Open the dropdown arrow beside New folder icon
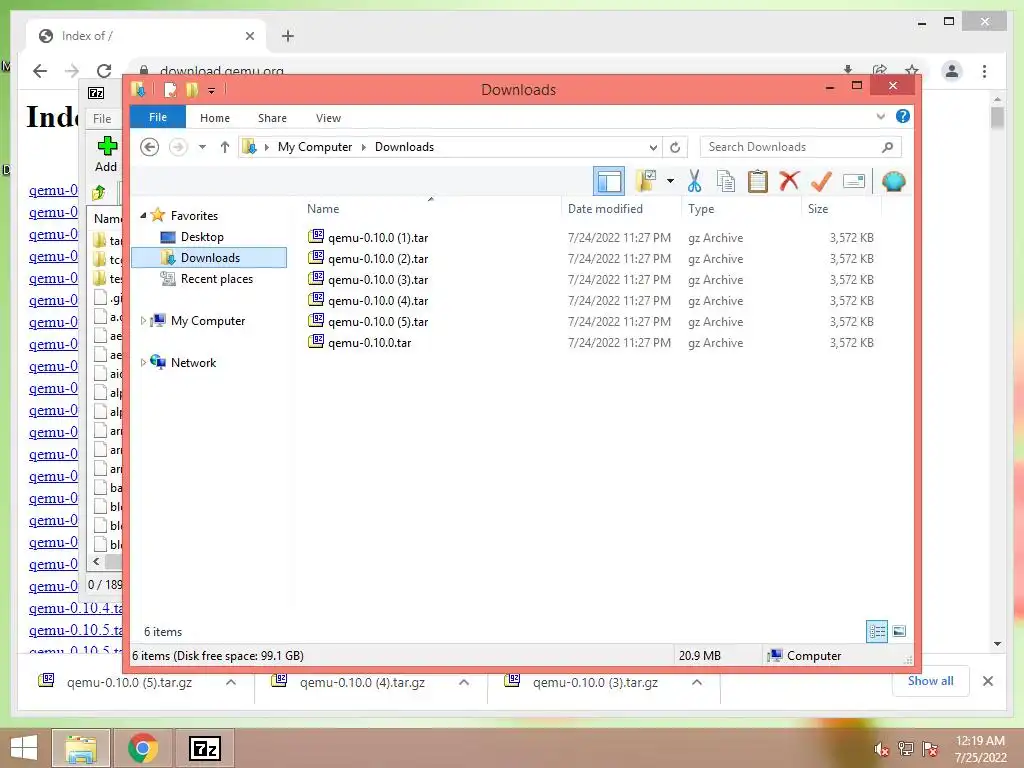1024x768 pixels. (670, 181)
